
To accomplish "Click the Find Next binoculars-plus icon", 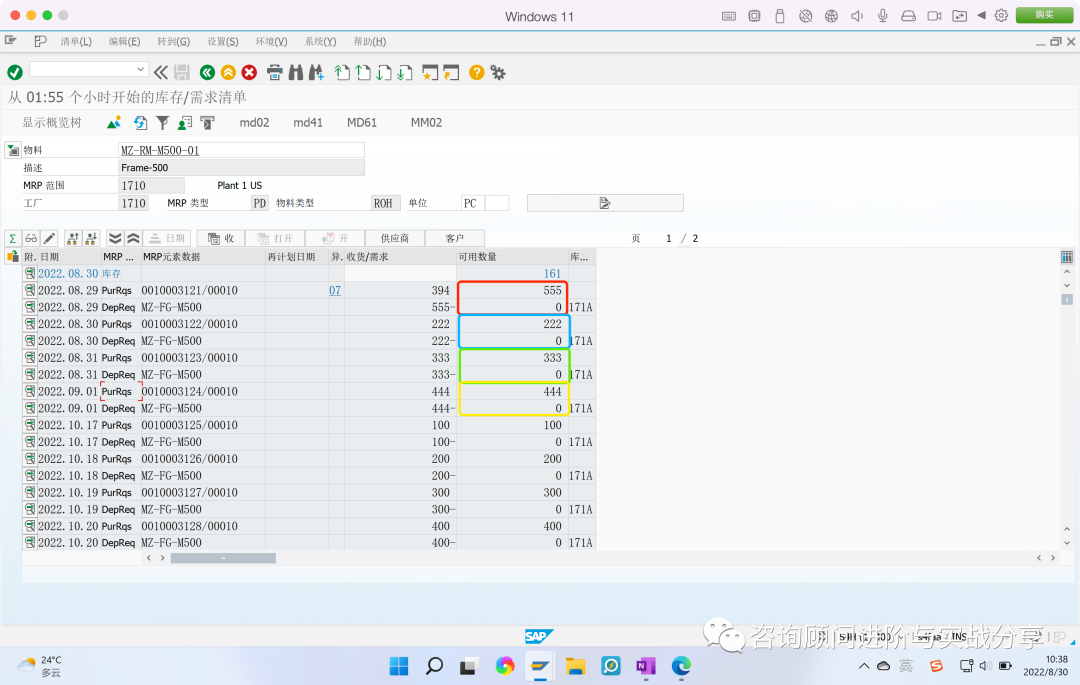I will pyautogui.click(x=317, y=72).
